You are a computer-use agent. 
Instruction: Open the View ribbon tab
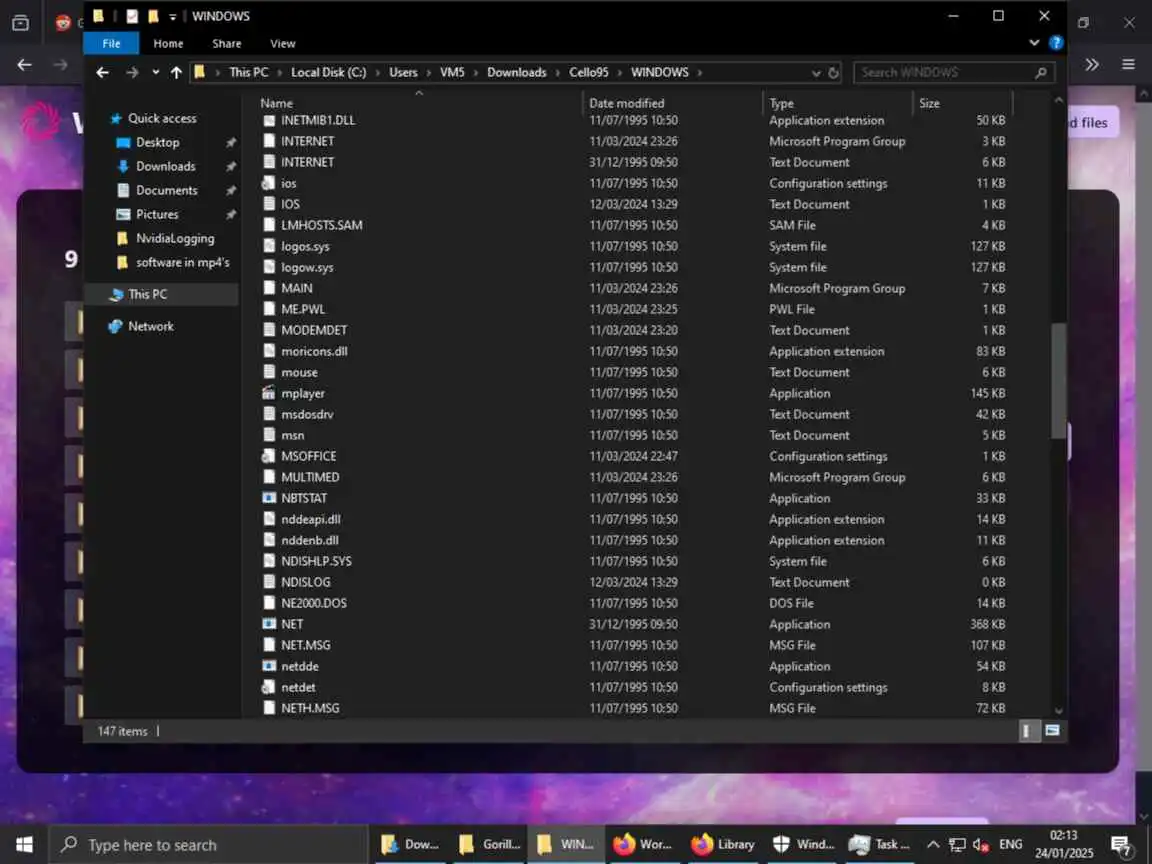(282, 43)
